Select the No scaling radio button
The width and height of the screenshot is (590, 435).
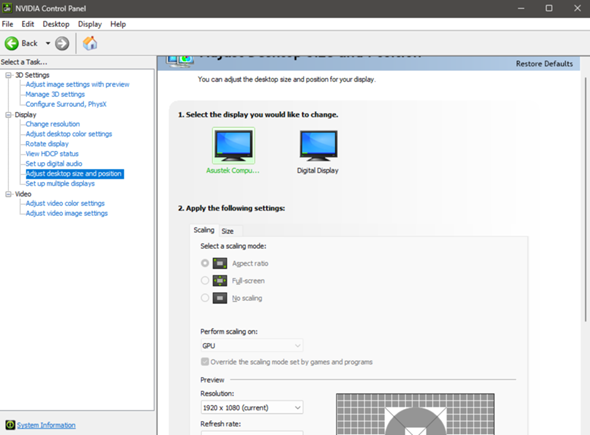(x=205, y=298)
